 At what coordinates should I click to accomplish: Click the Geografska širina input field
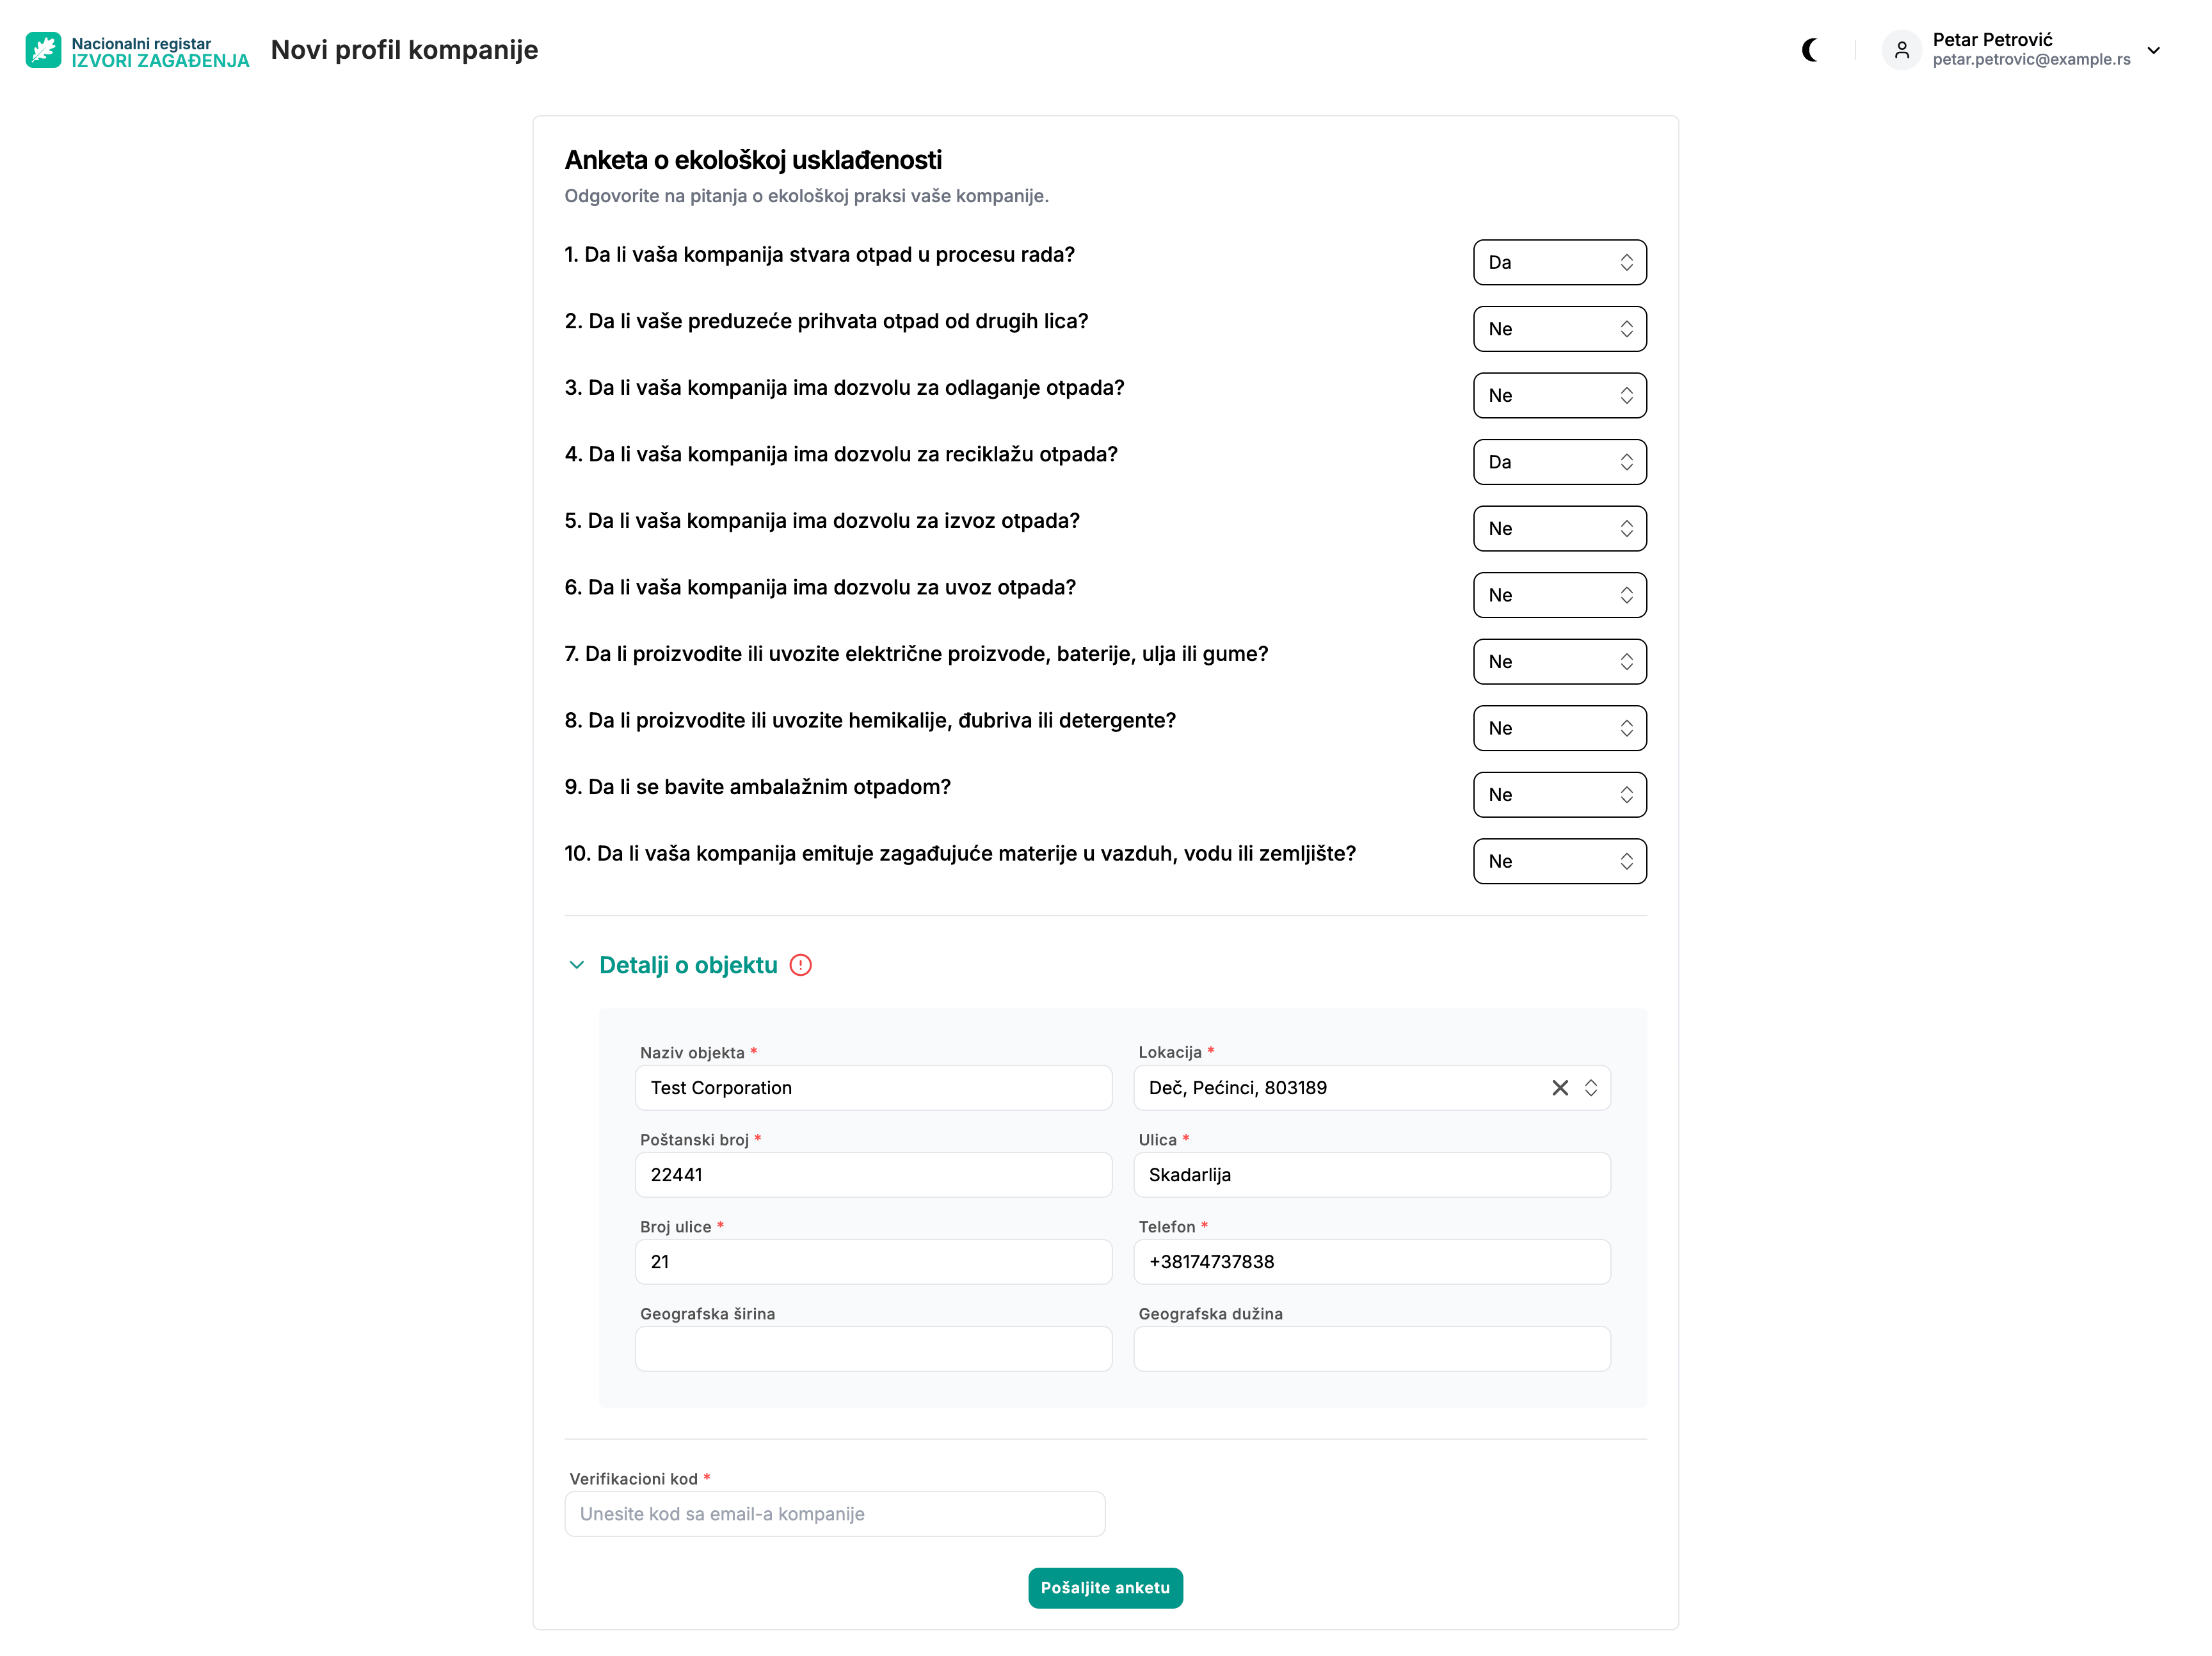pyautogui.click(x=873, y=1348)
